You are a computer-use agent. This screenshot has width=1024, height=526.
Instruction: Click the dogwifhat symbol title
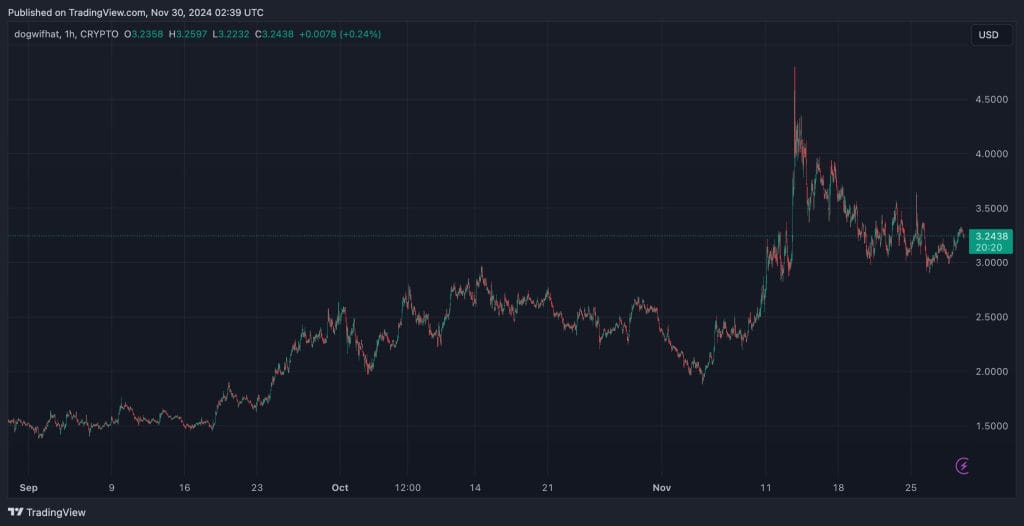pos(39,34)
